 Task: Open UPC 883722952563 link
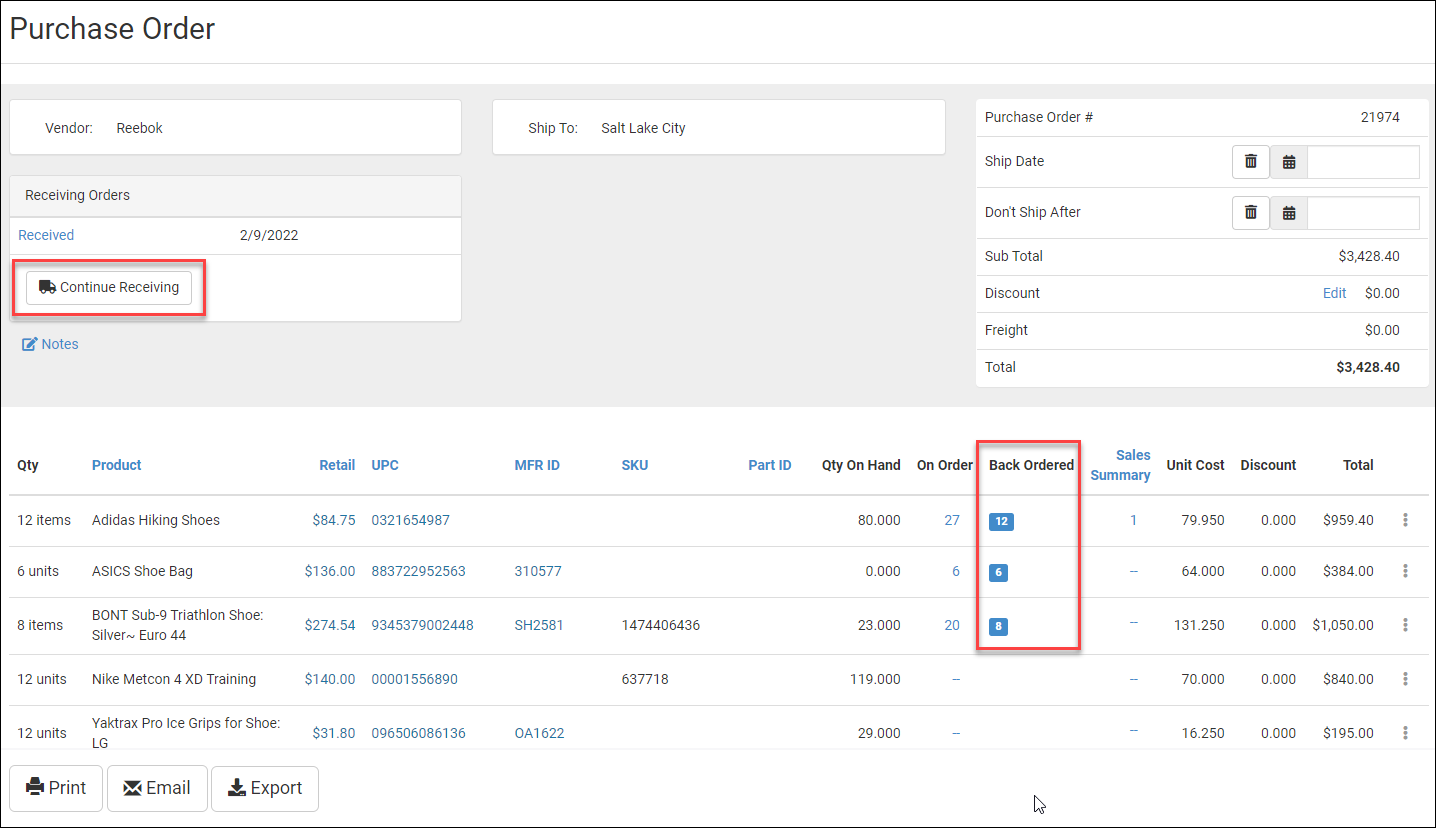click(418, 571)
